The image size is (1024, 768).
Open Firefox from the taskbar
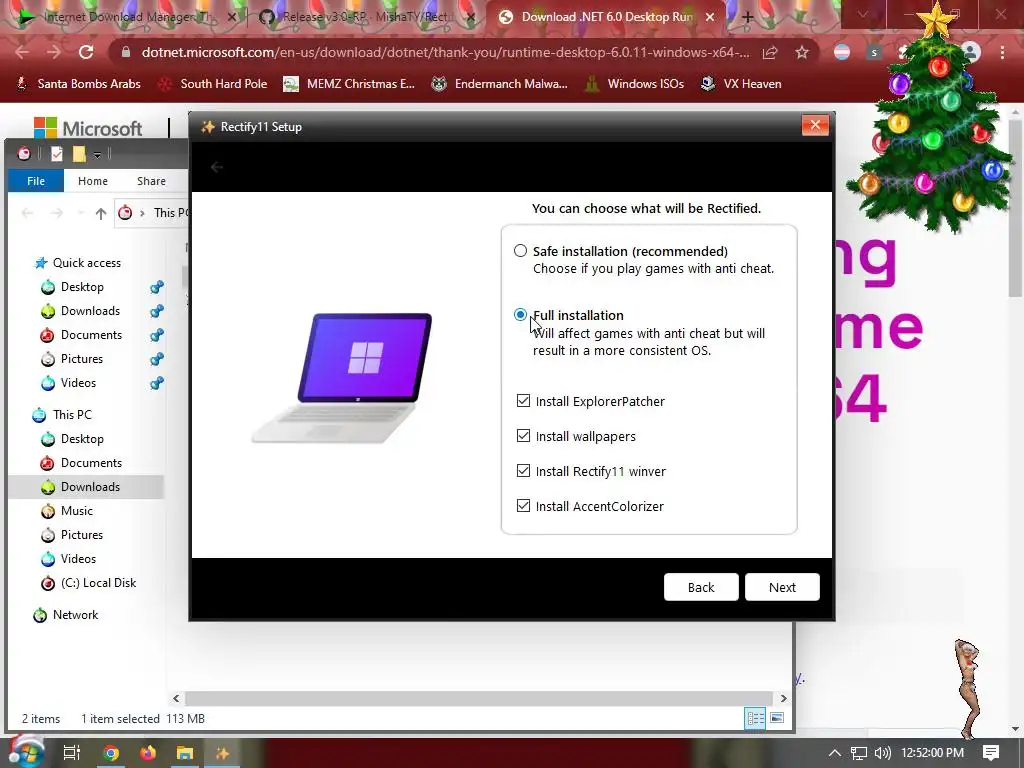pyautogui.click(x=148, y=753)
